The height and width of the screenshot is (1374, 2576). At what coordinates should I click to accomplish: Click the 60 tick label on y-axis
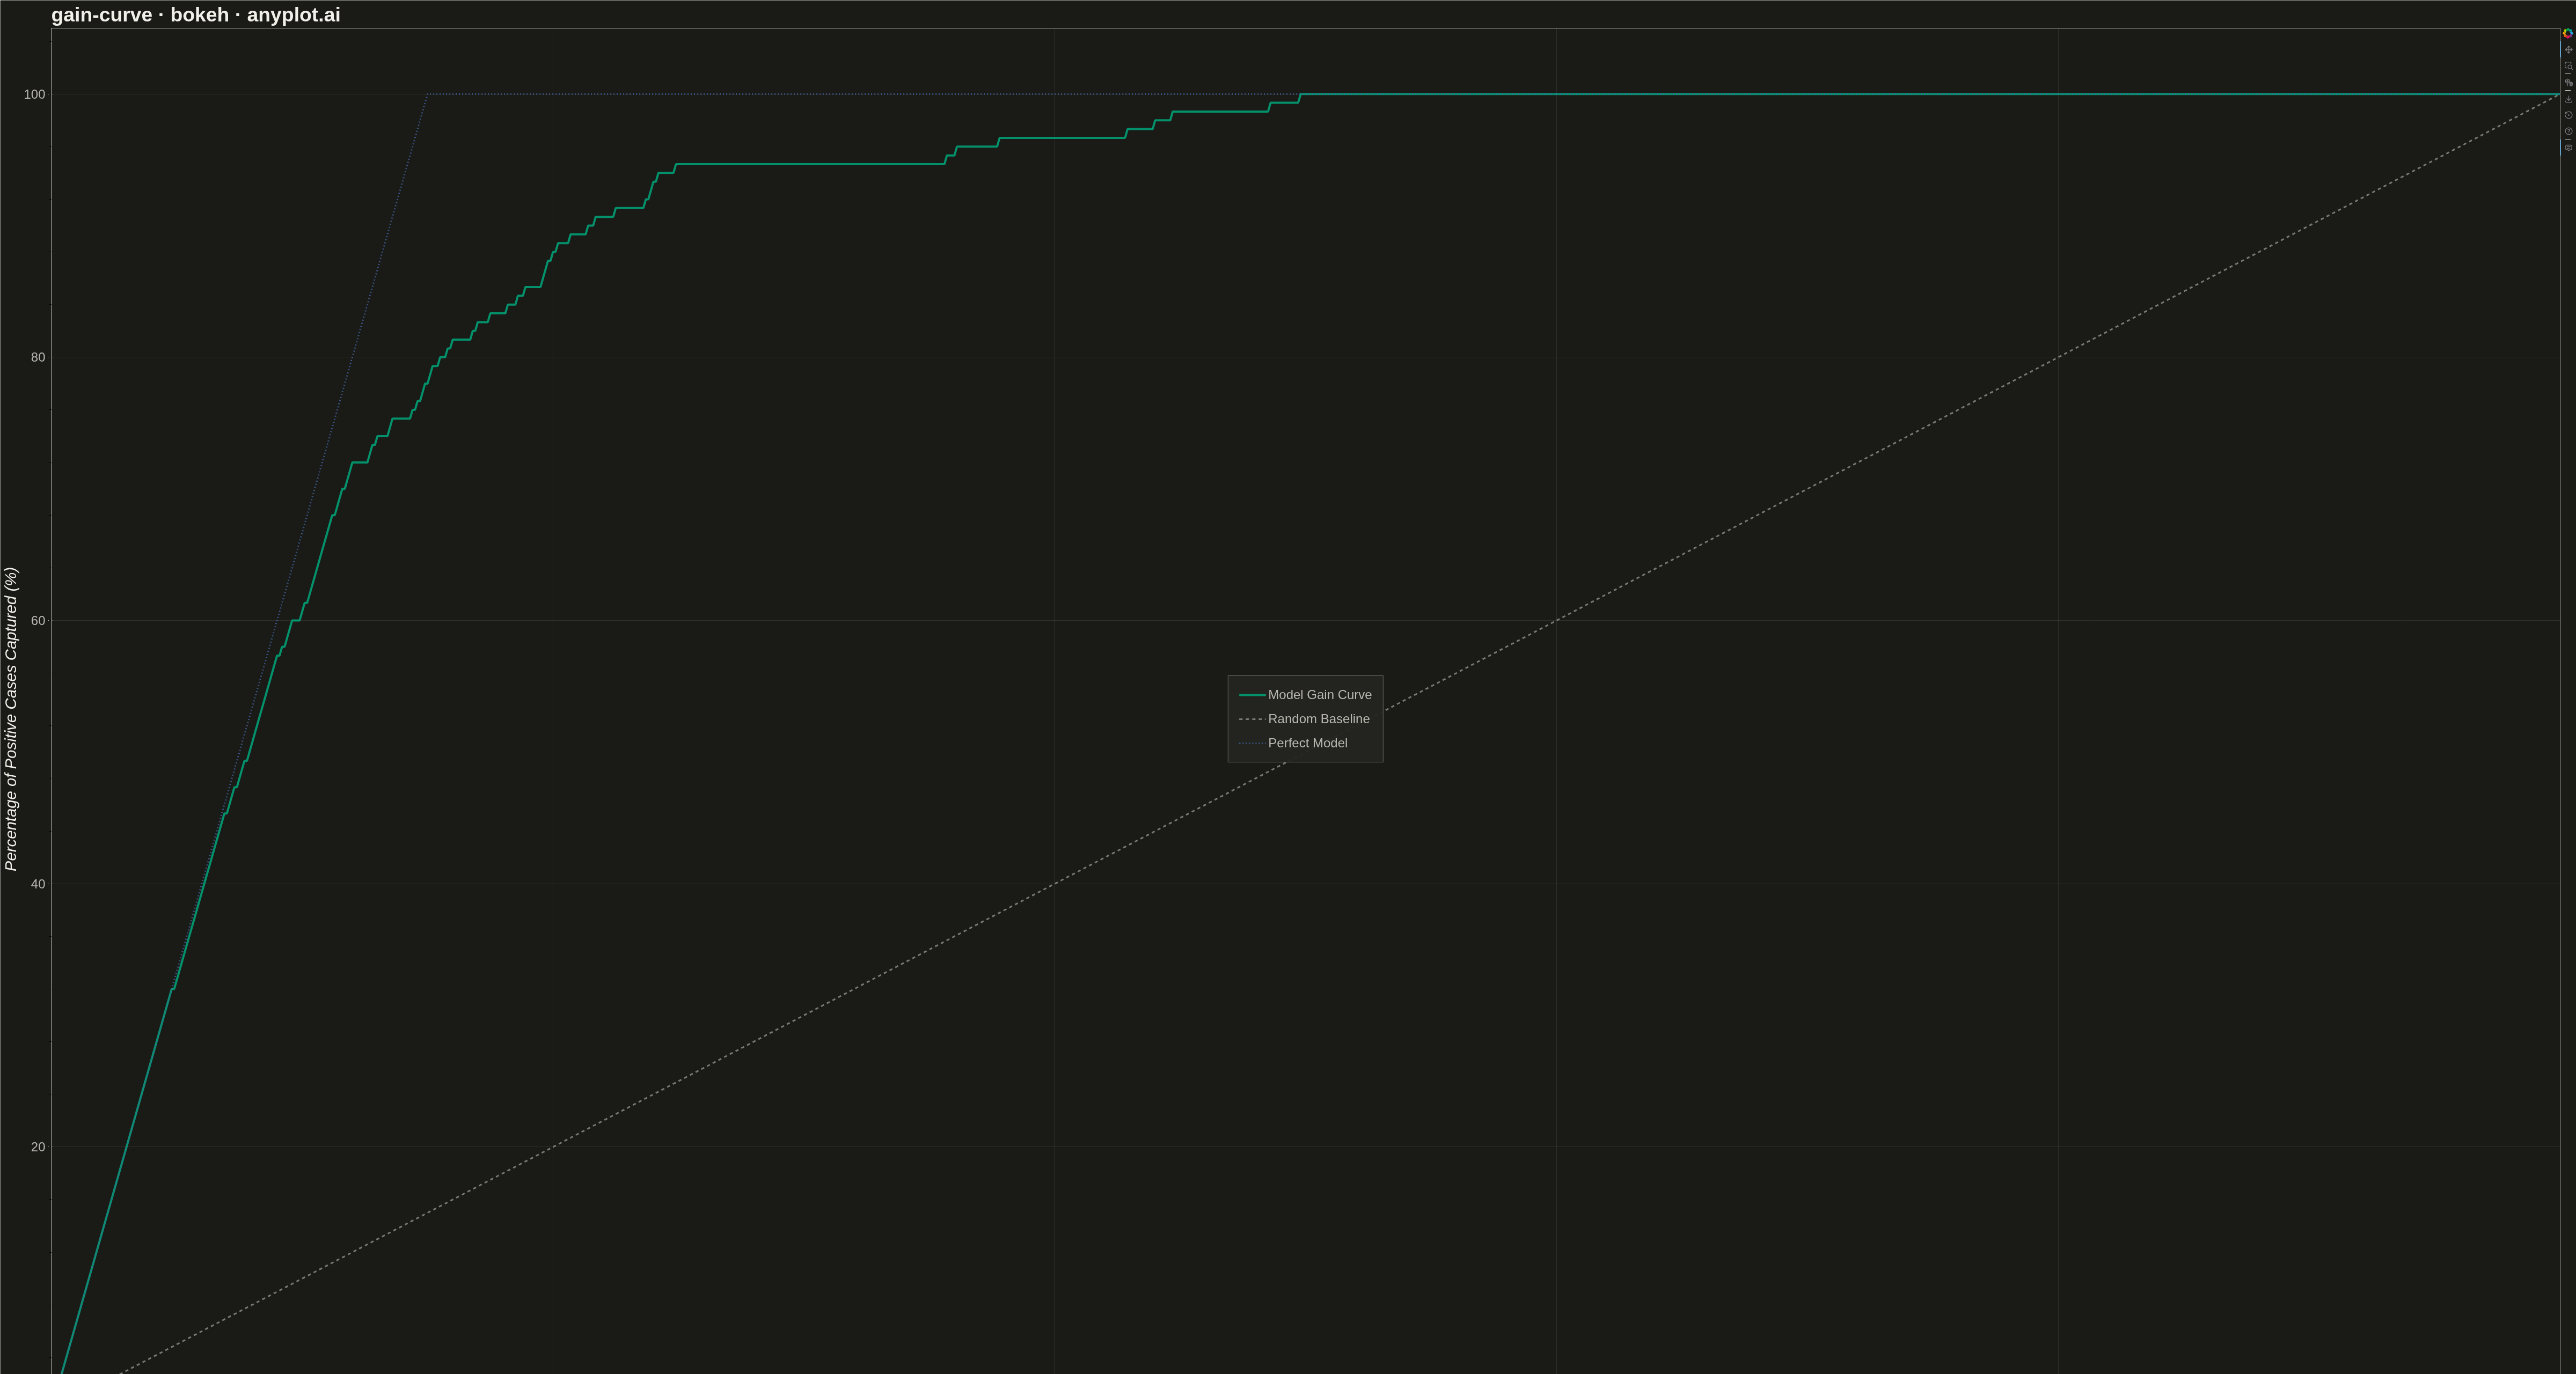[38, 620]
